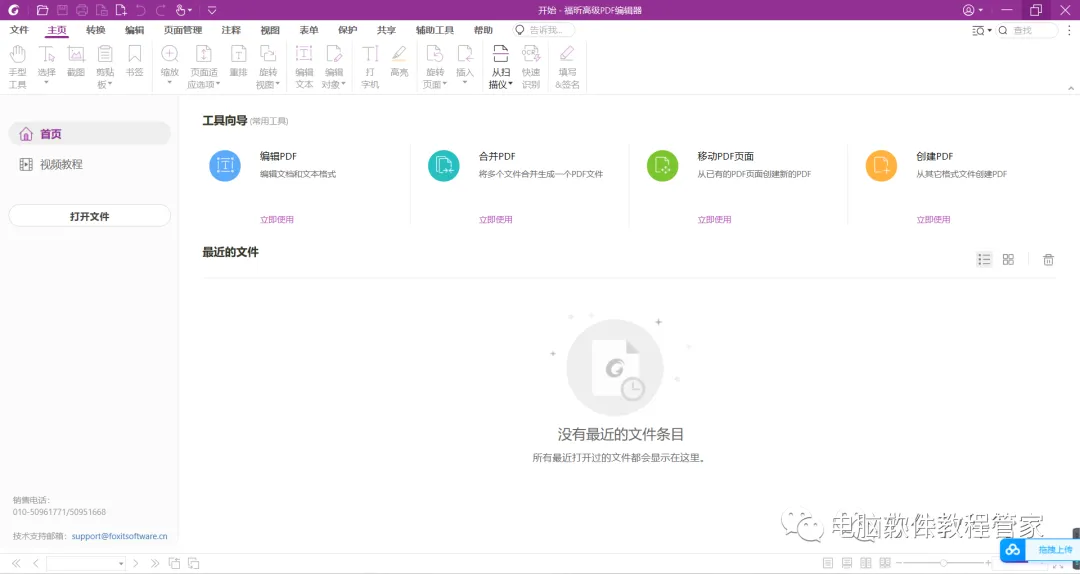
Task: Switch to the 转换 ribbon tab
Action: (x=96, y=30)
